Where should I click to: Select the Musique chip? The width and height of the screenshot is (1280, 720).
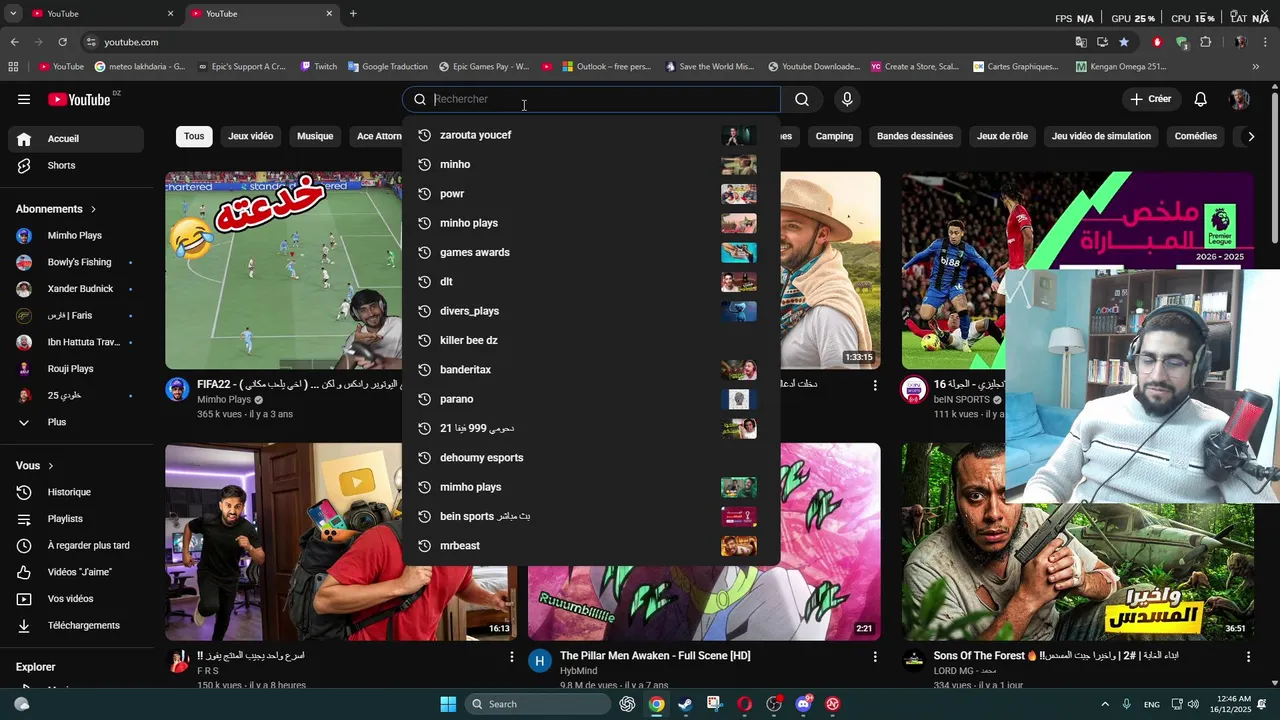tap(315, 136)
